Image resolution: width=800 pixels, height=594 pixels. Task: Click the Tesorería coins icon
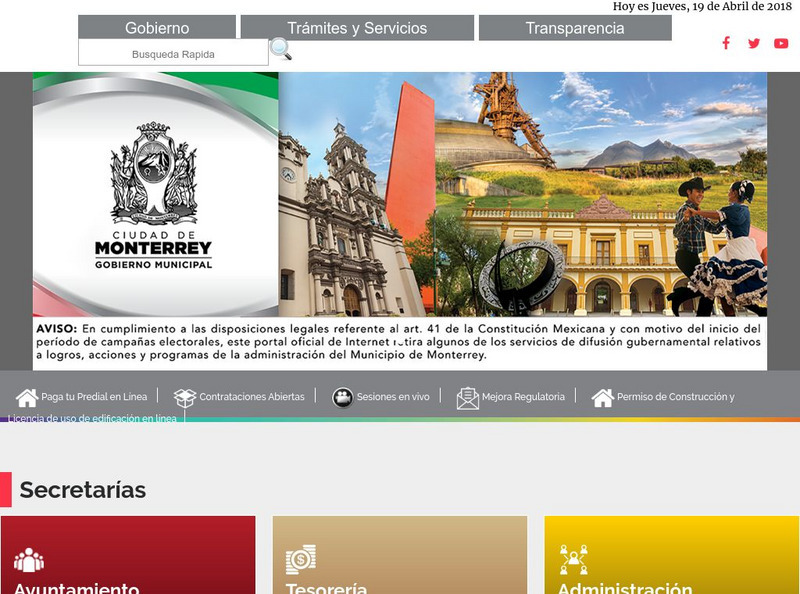[299, 556]
